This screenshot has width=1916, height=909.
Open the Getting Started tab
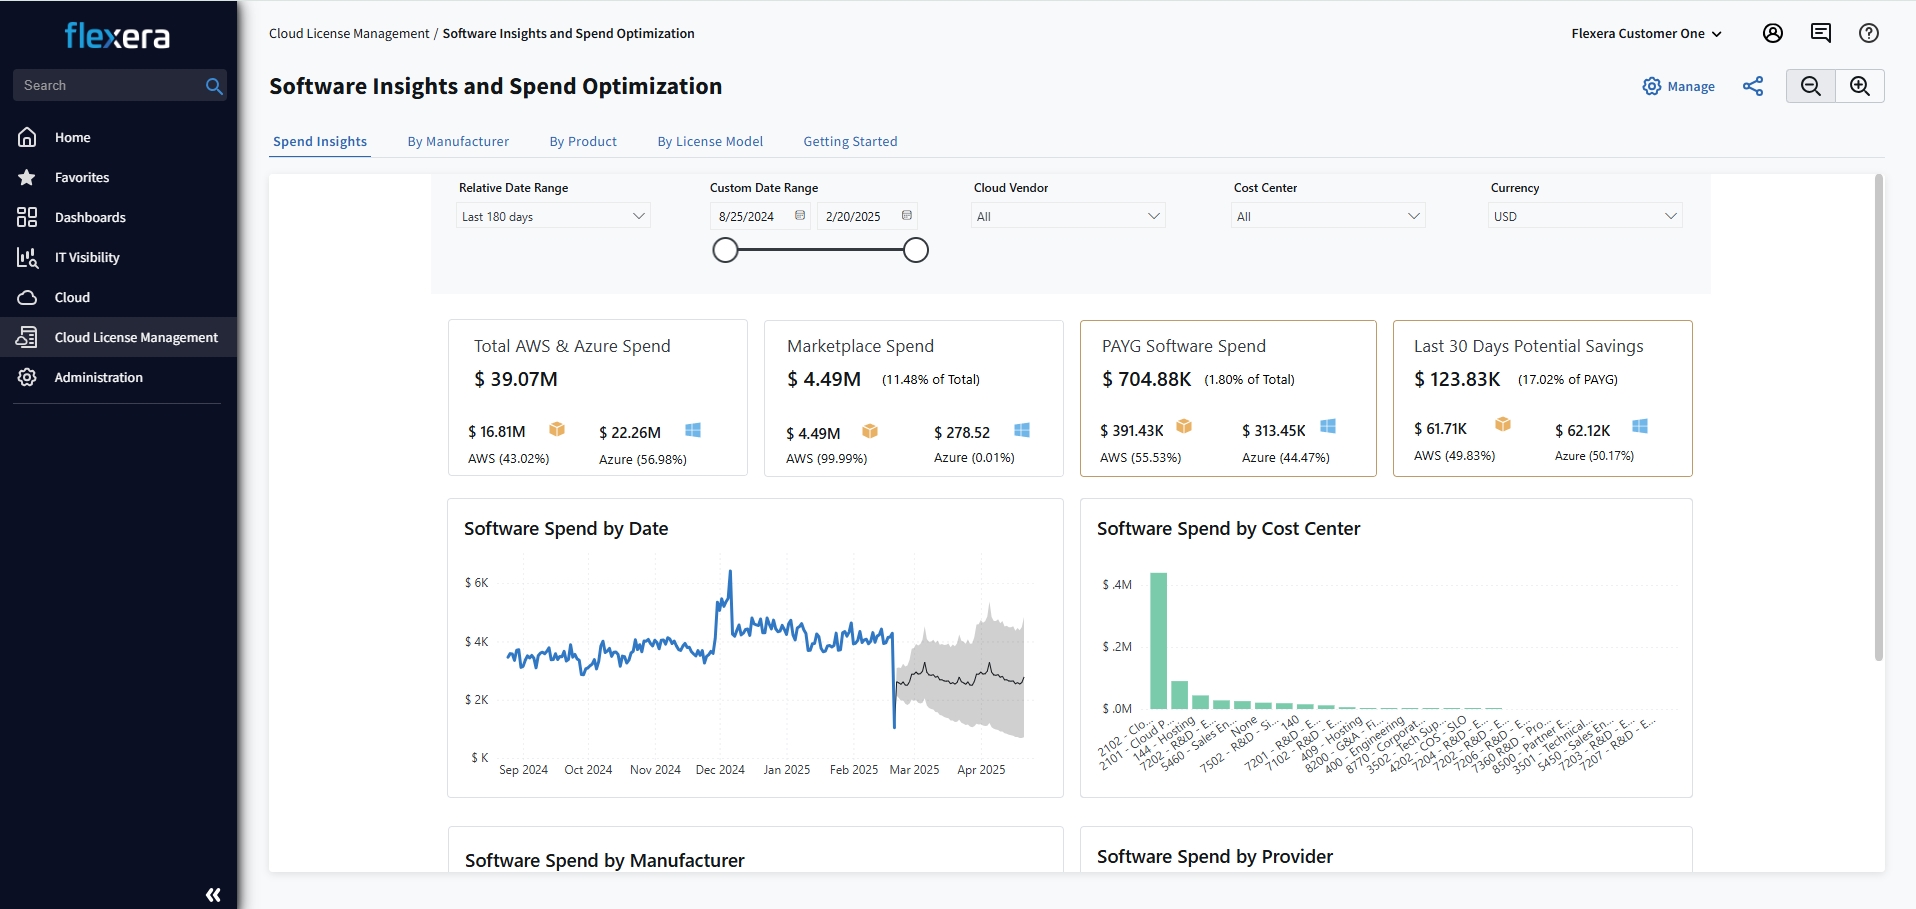850,141
